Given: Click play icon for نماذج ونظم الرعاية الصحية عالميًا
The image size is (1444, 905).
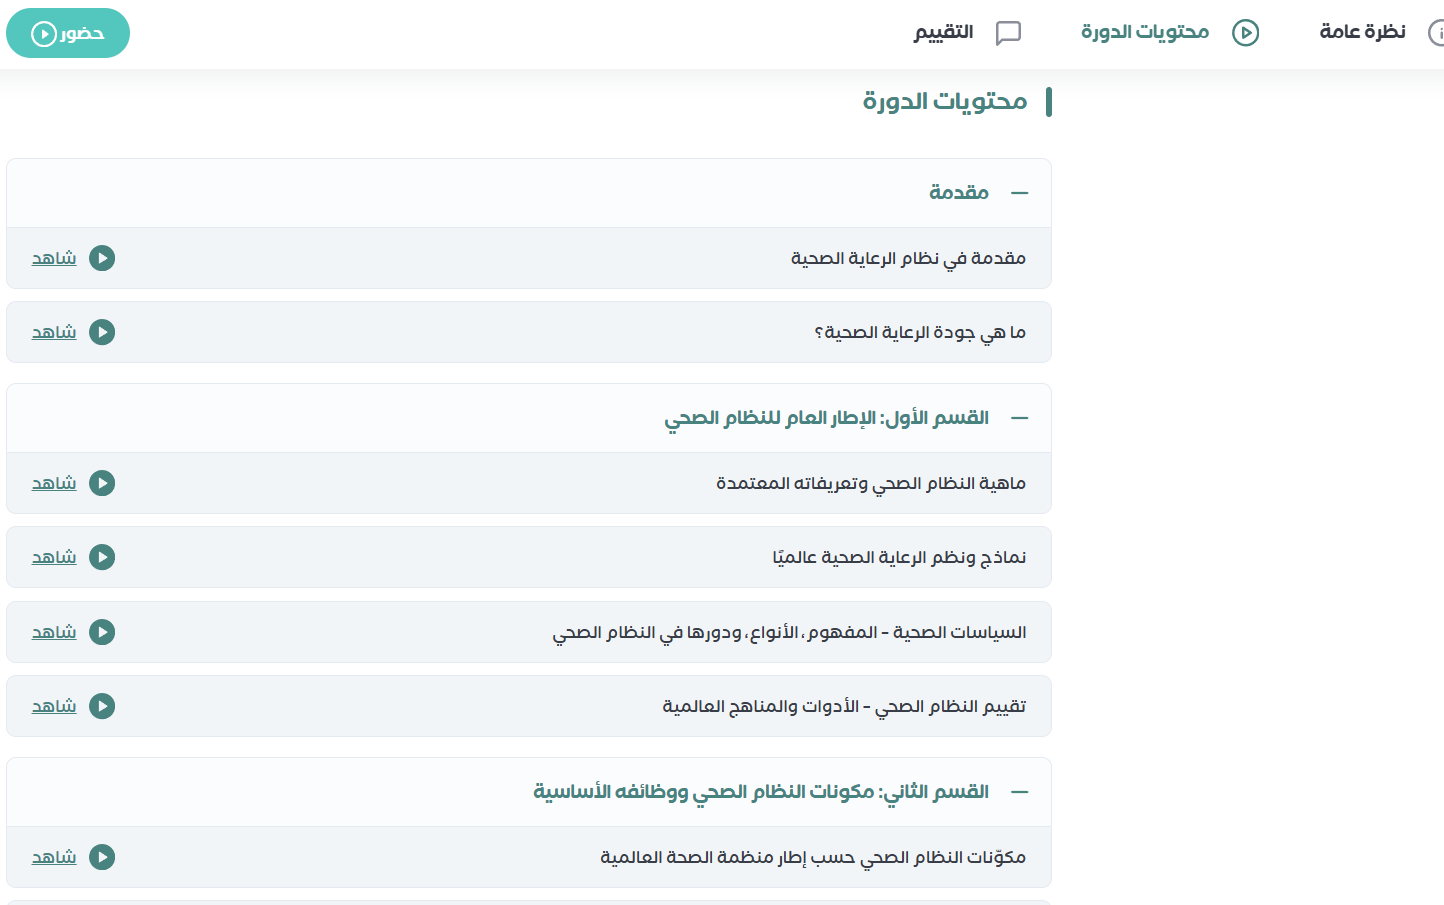Looking at the screenshot, I should (102, 557).
